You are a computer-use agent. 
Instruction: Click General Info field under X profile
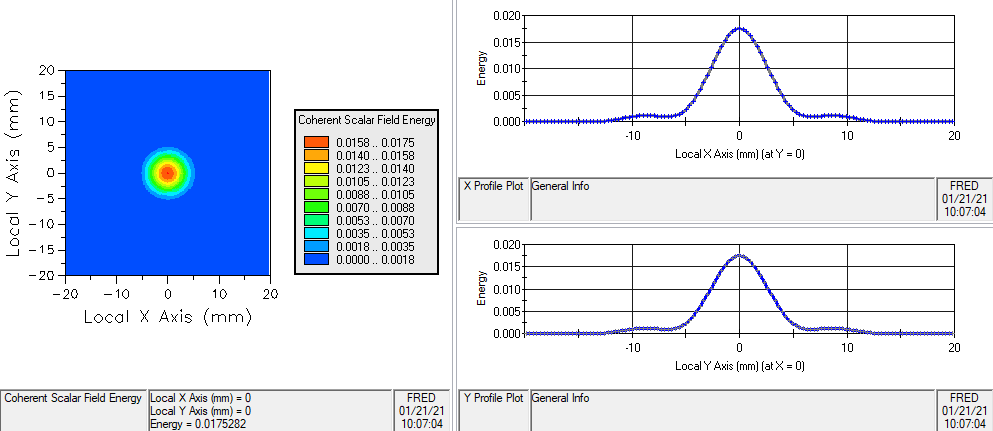coord(732,199)
